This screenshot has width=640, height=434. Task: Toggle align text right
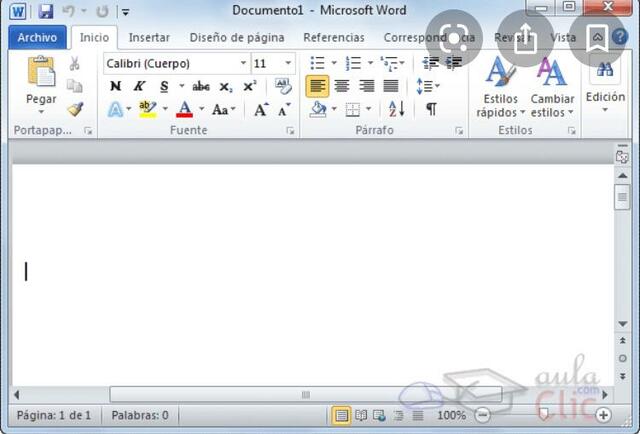367,86
